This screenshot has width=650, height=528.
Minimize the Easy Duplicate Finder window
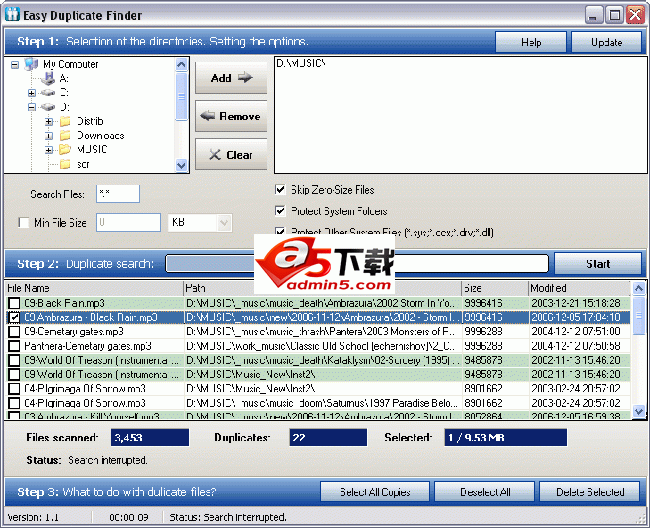coord(594,15)
